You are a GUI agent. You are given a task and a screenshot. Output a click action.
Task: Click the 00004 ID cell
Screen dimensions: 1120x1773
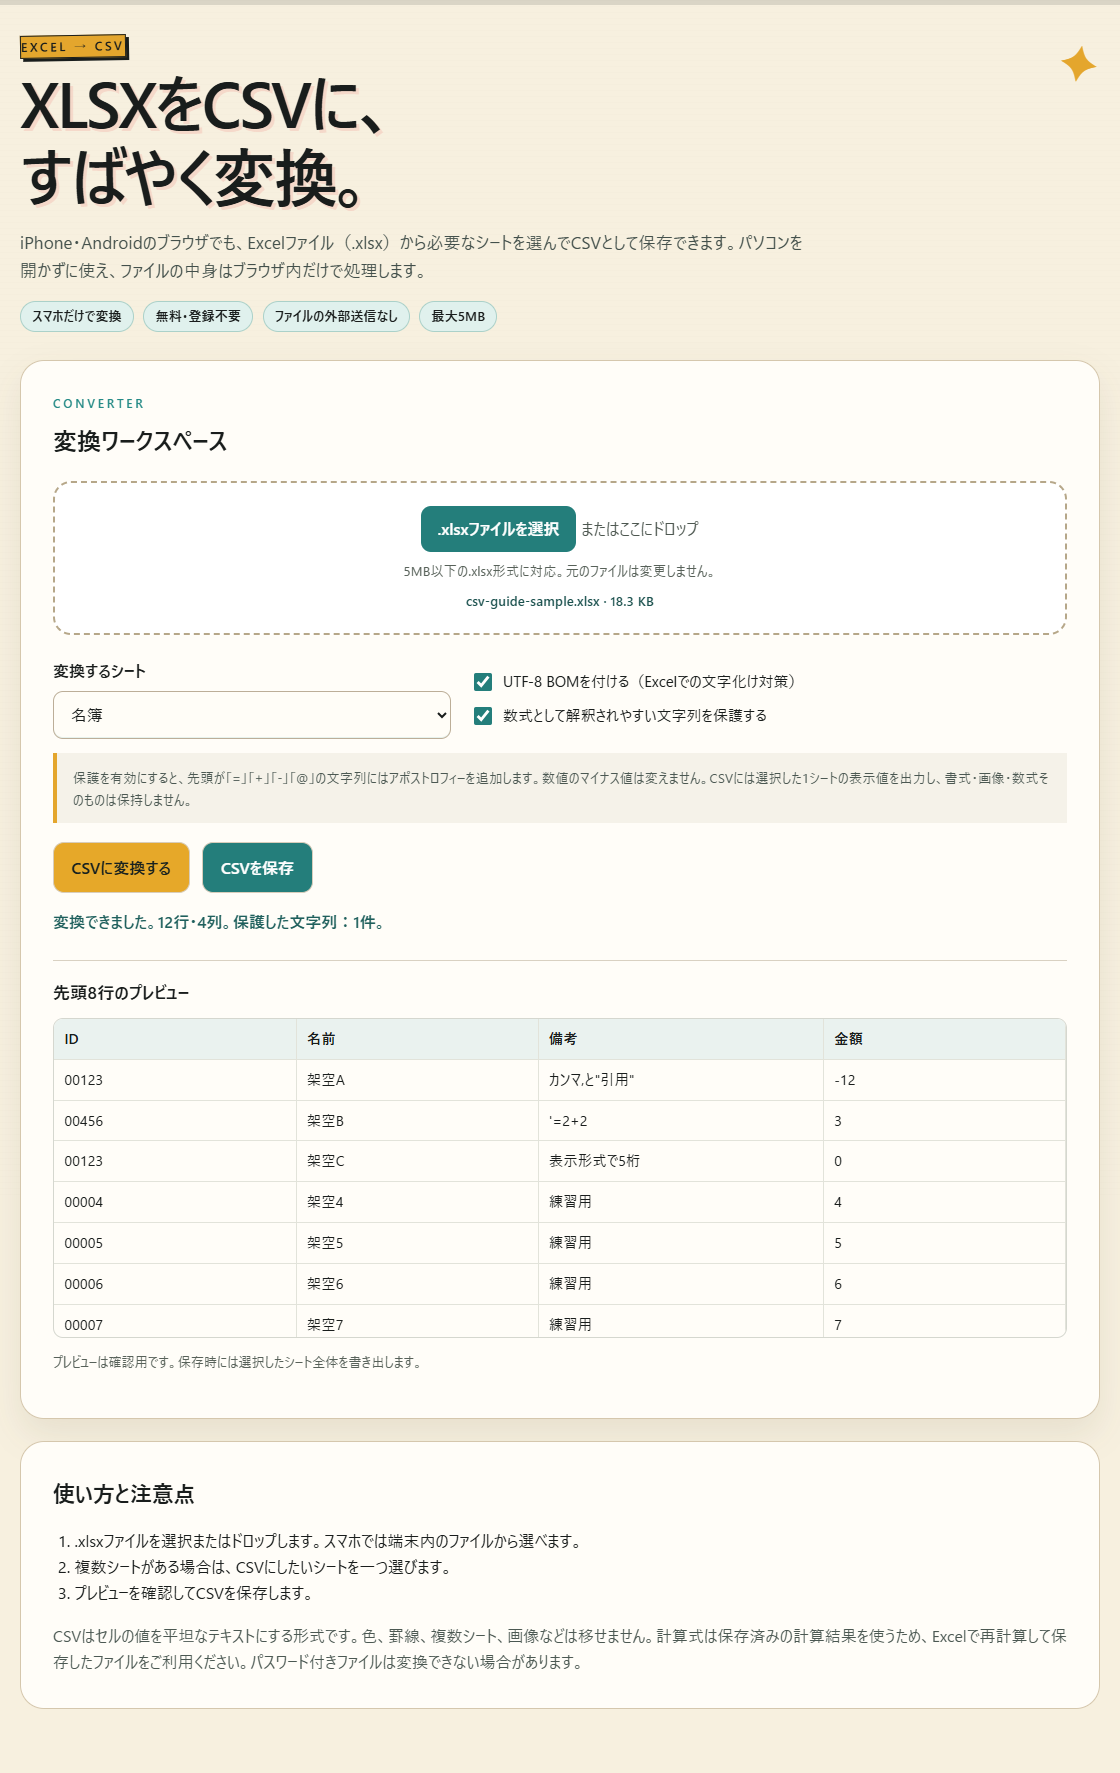coord(175,1203)
